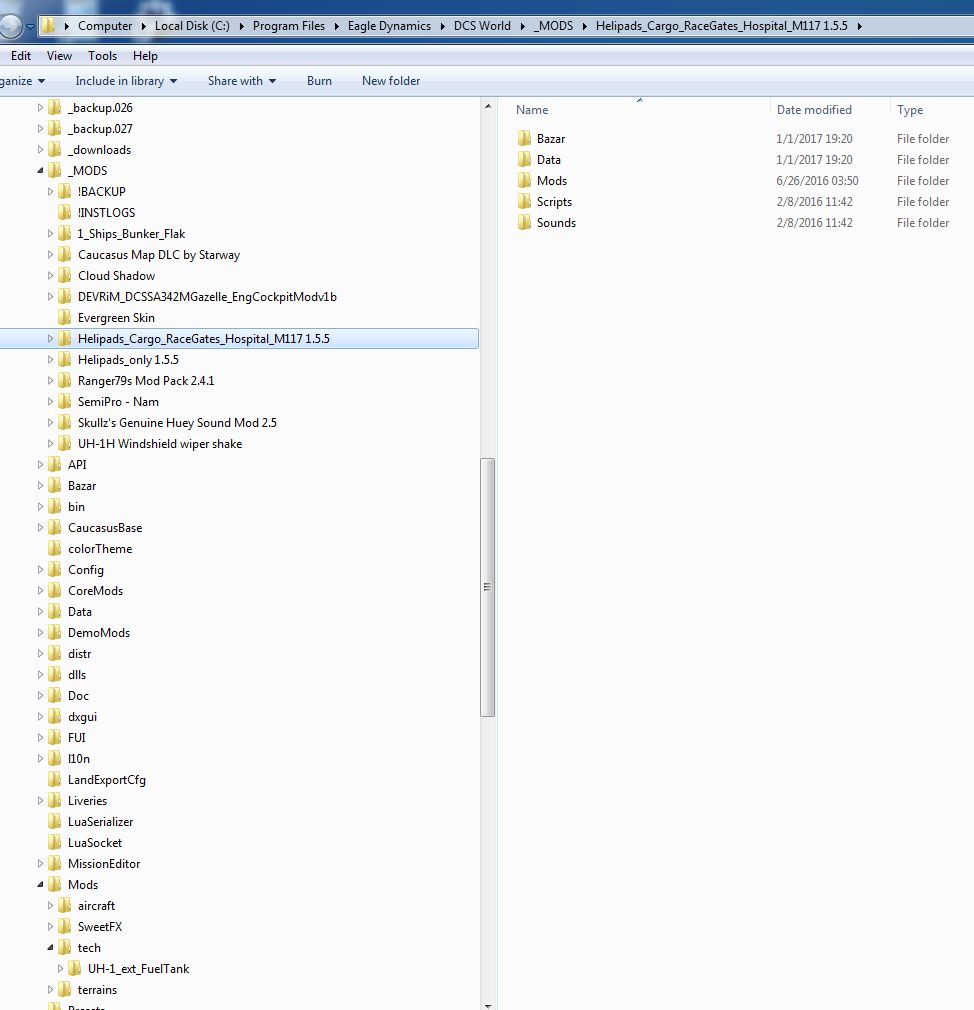The height and width of the screenshot is (1010, 974).
Task: Open the Share with dropdown
Action: (x=242, y=81)
